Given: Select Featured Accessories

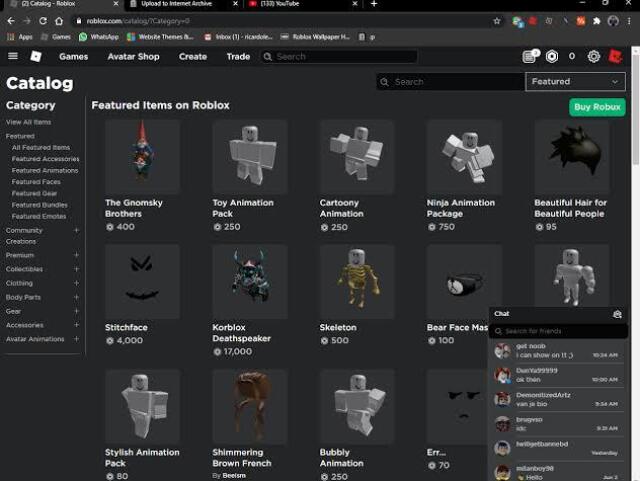Looking at the screenshot, I should tap(45, 159).
